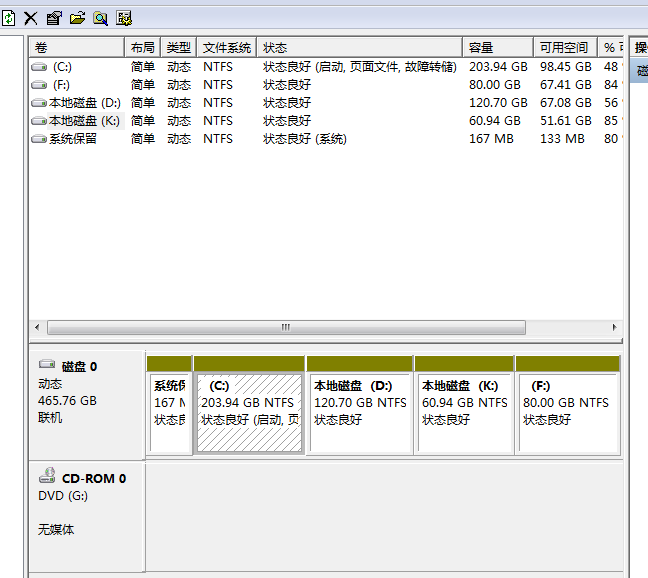
Task: Click the magnifier Explore toolbar icon
Action: (x=100, y=18)
